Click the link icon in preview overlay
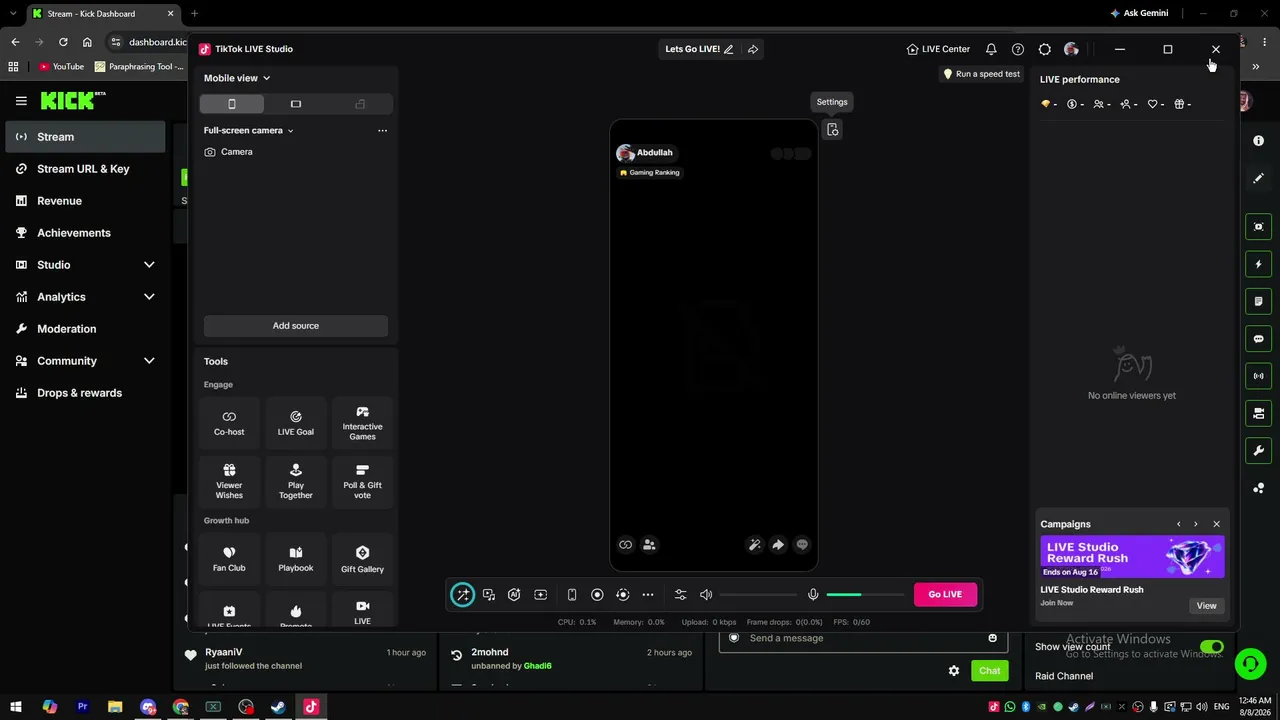This screenshot has width=1280, height=720. coord(626,545)
